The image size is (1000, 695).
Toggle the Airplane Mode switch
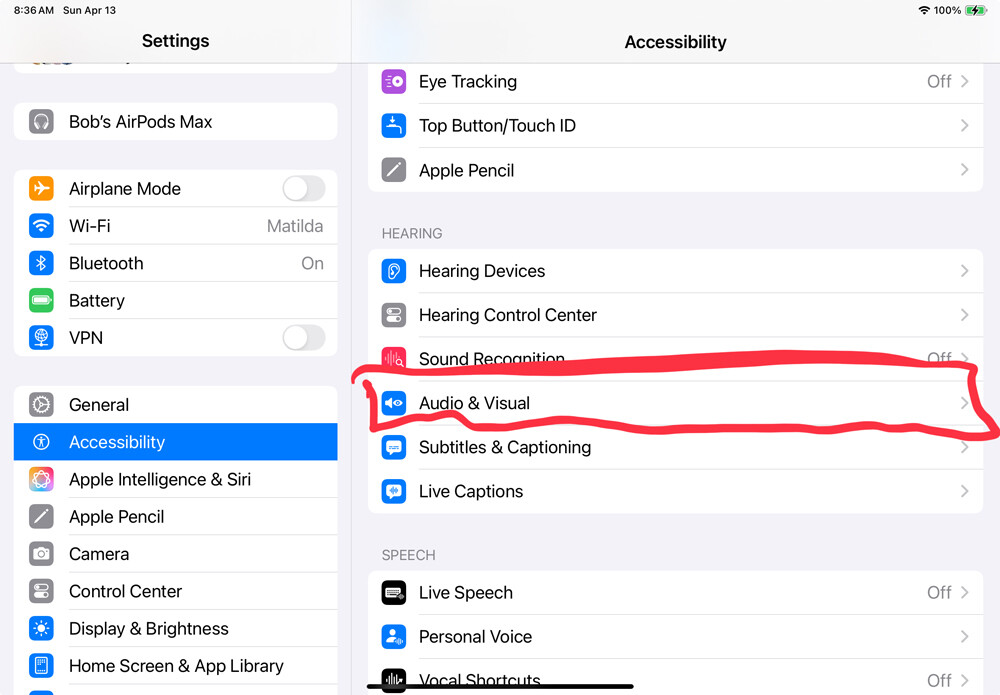304,189
